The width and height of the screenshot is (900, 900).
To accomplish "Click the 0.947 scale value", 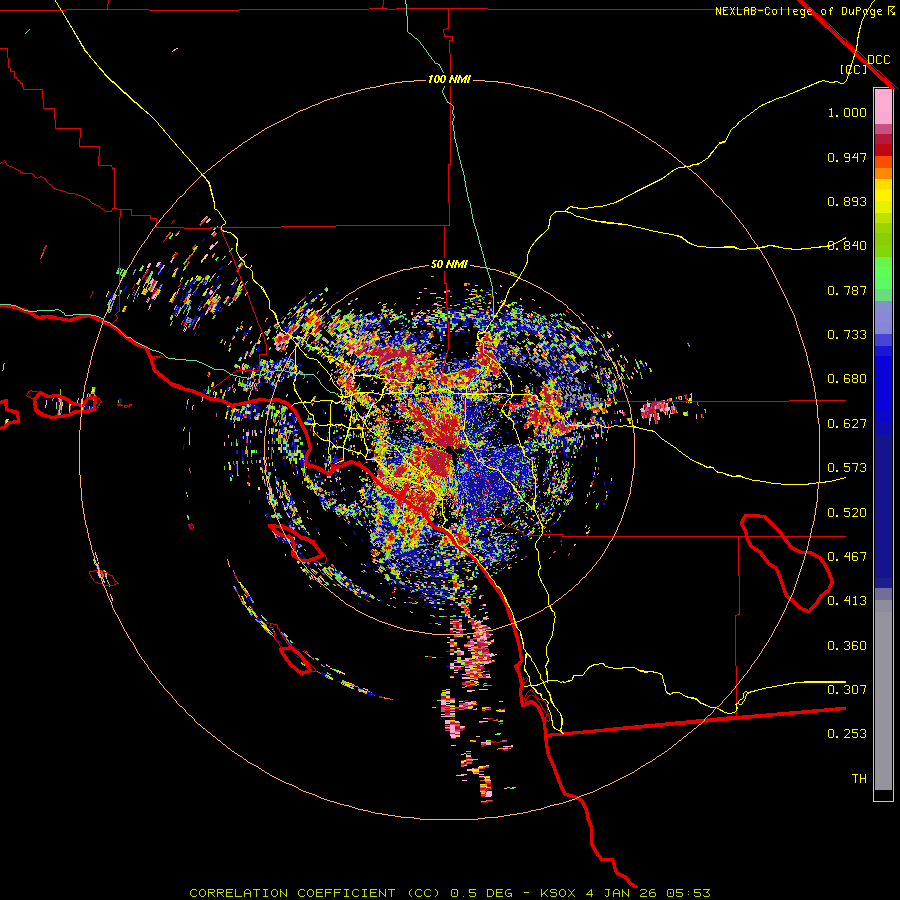I will pyautogui.click(x=847, y=157).
